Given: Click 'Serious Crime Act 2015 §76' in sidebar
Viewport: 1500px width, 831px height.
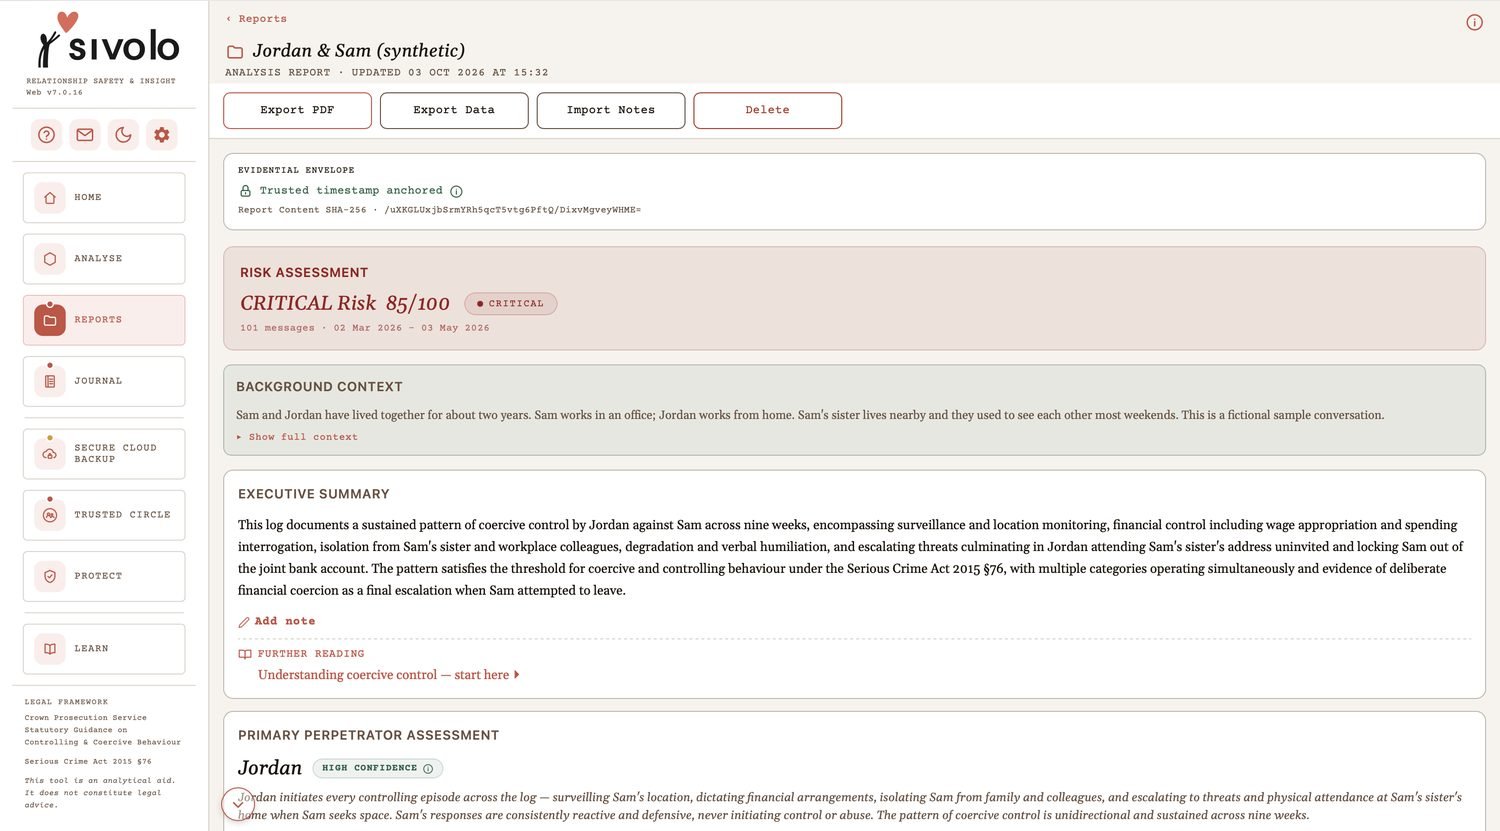Looking at the screenshot, I should tap(88, 762).
